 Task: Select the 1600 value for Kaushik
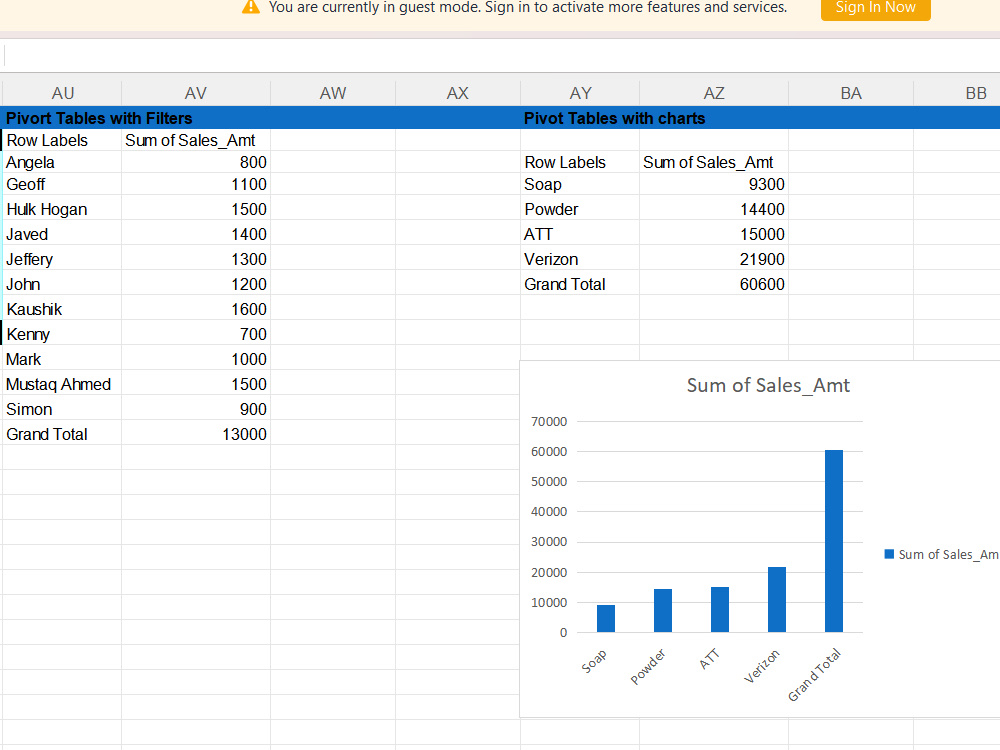coord(196,309)
